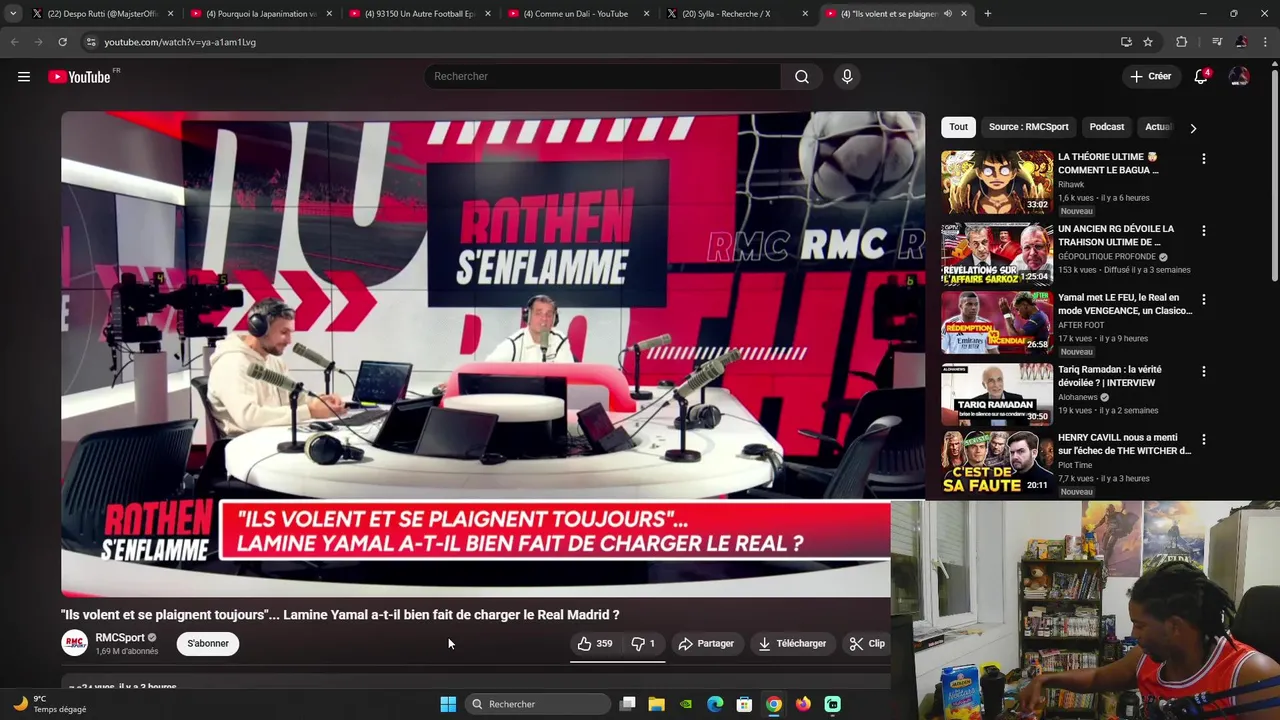The width and height of the screenshot is (1280, 720).
Task: Select Source : RMCSport filter chip
Action: pyautogui.click(x=1028, y=127)
